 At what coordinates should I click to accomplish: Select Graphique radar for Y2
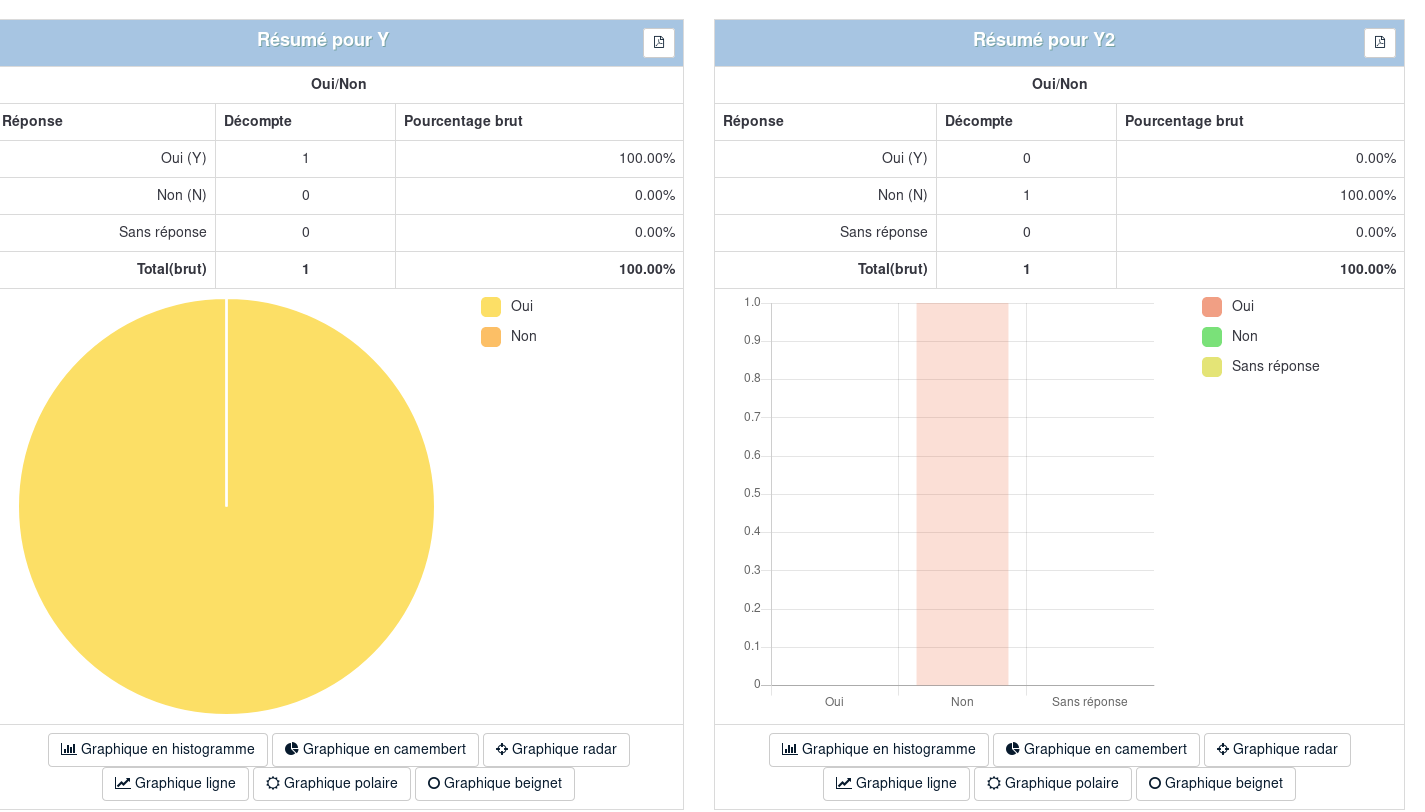click(x=1277, y=750)
